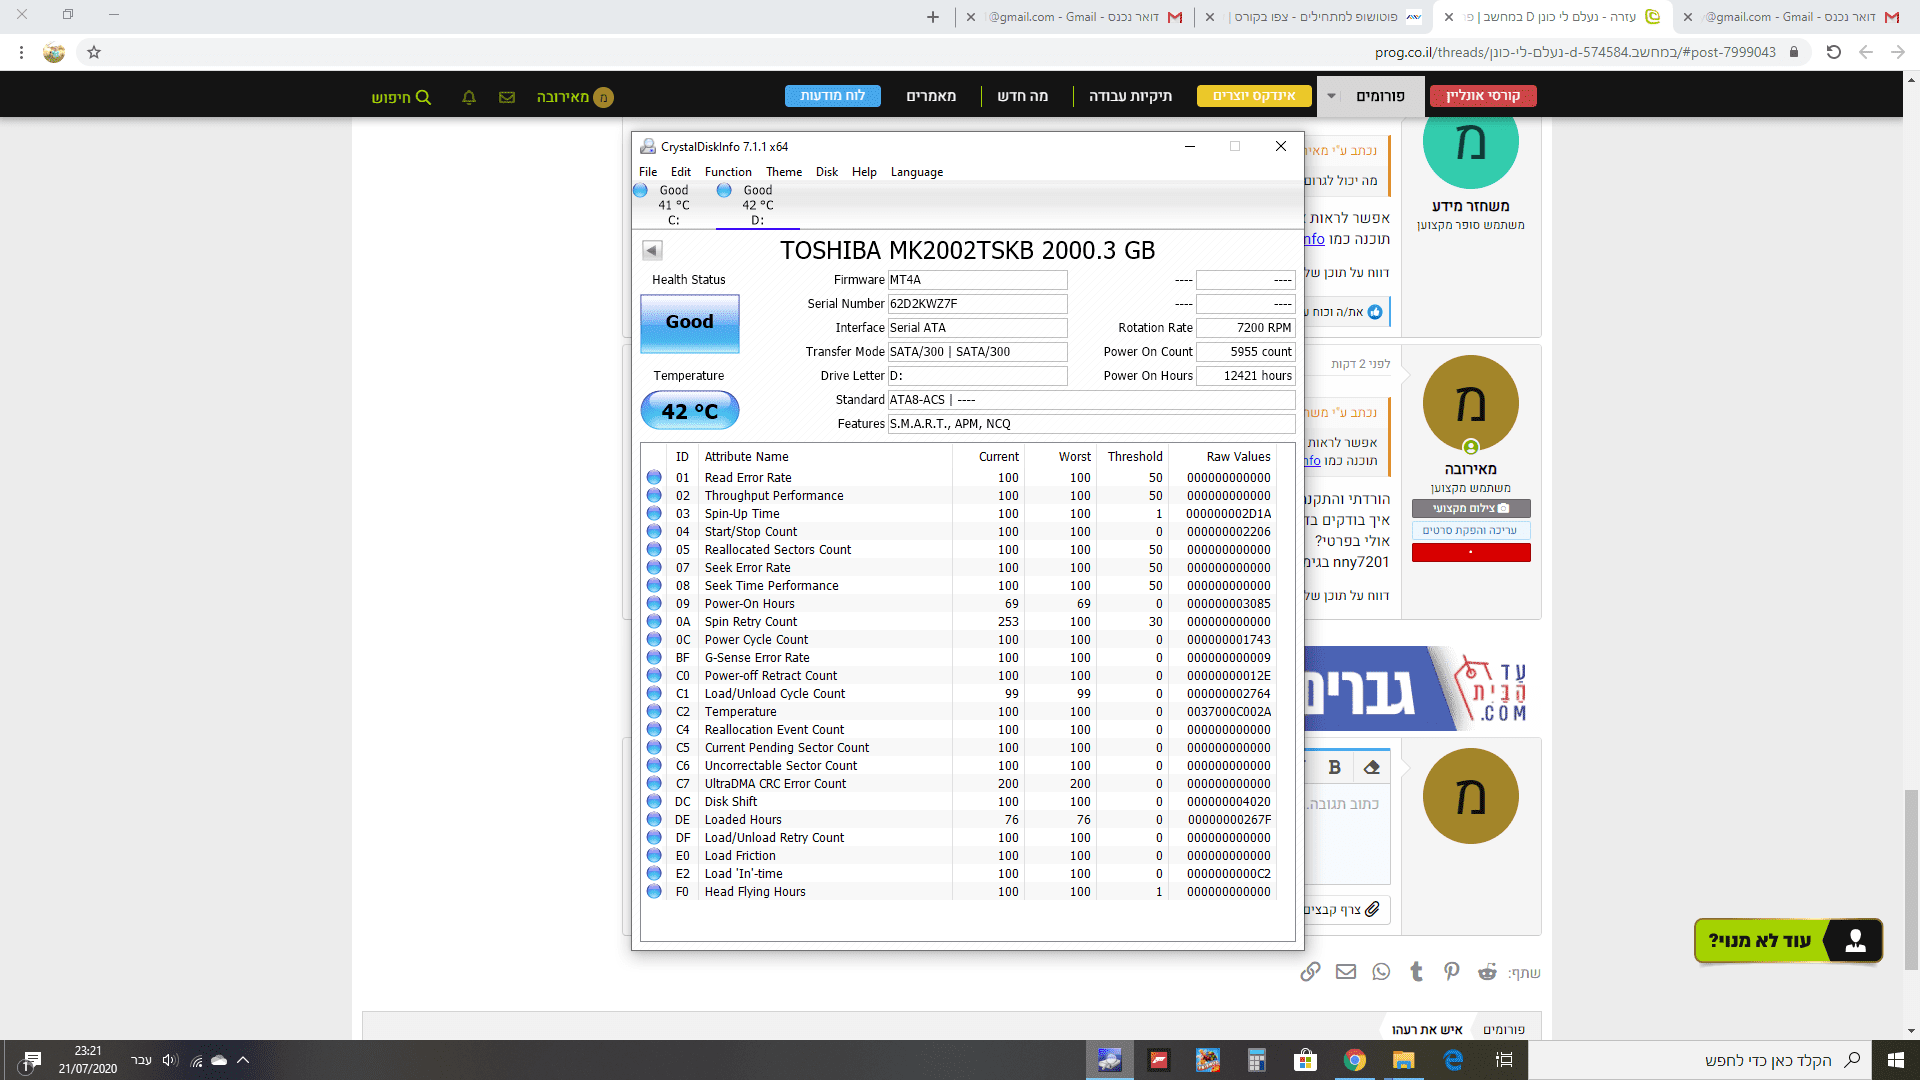Click the page vertical scrollbar thumb

coord(1911,880)
